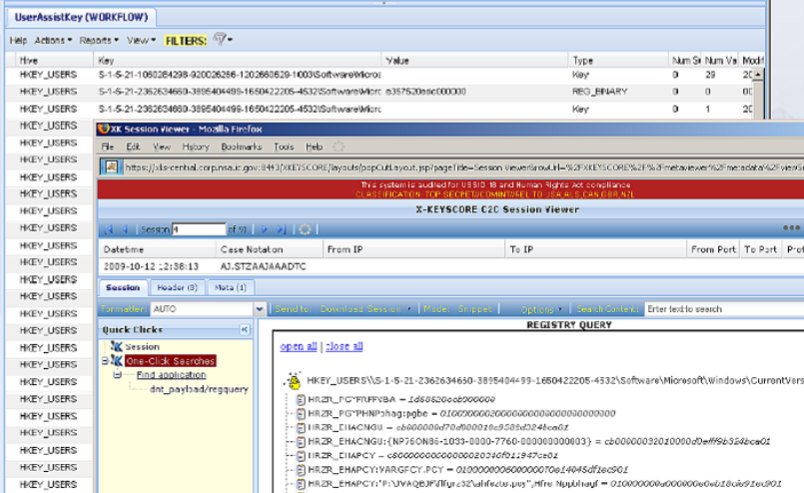Sort by the Case Notation column header
The image size is (804, 493).
(269, 249)
